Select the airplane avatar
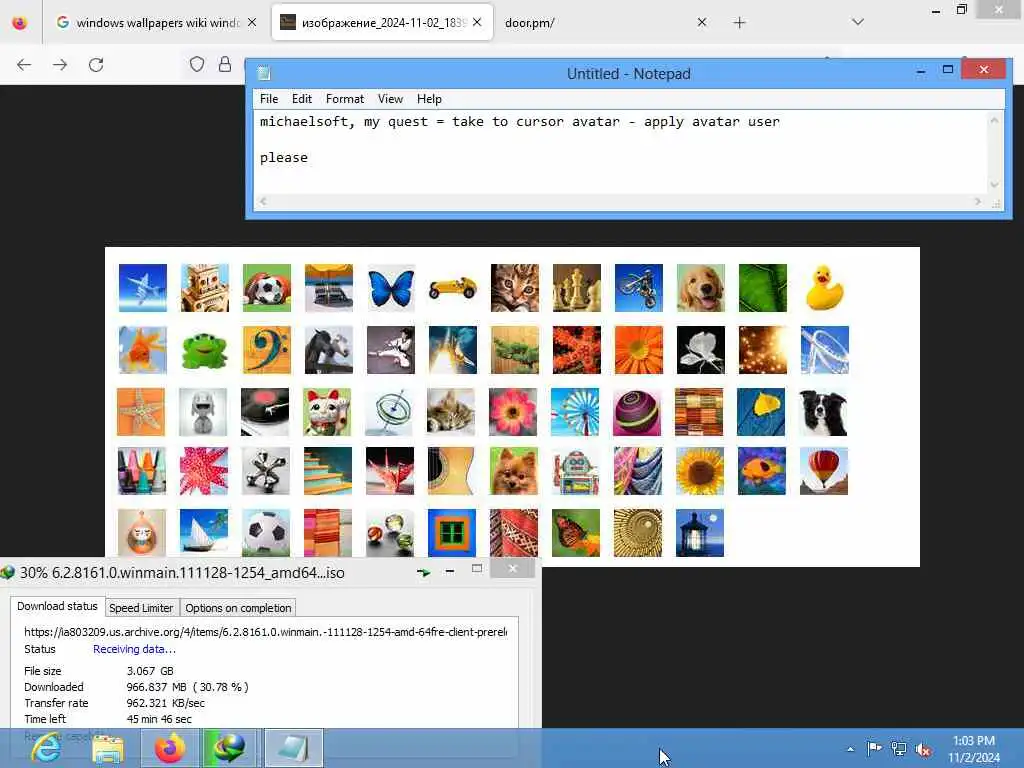Screen dimensions: 1024x768 [143, 287]
